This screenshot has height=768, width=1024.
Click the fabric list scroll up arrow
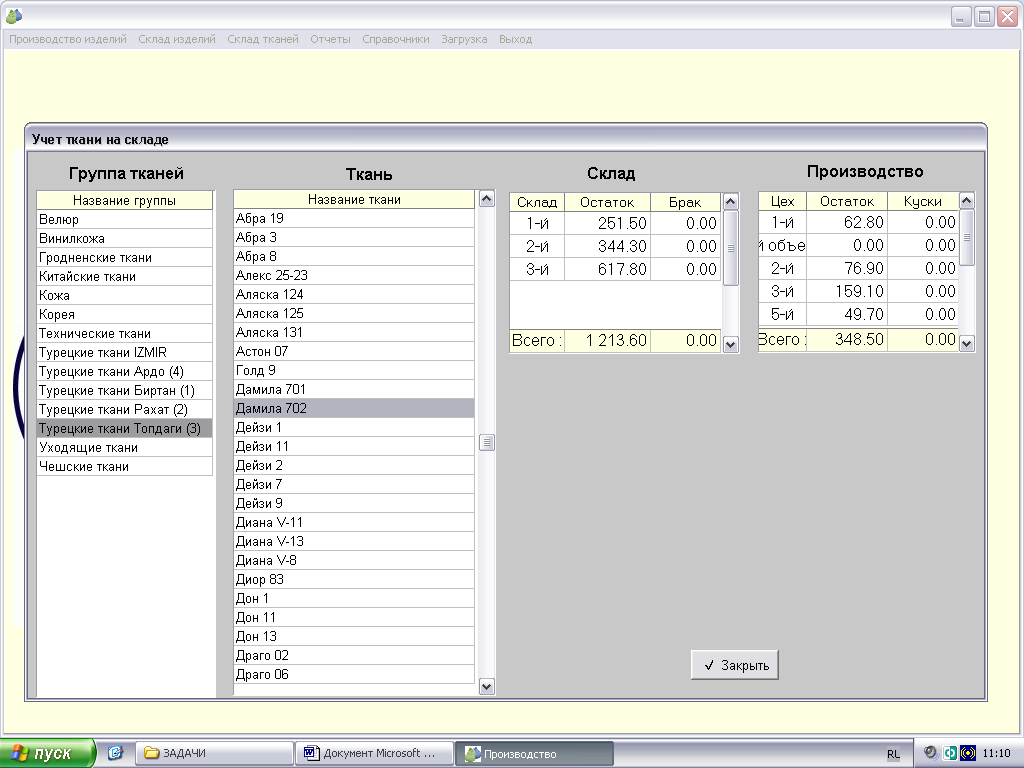pos(487,199)
